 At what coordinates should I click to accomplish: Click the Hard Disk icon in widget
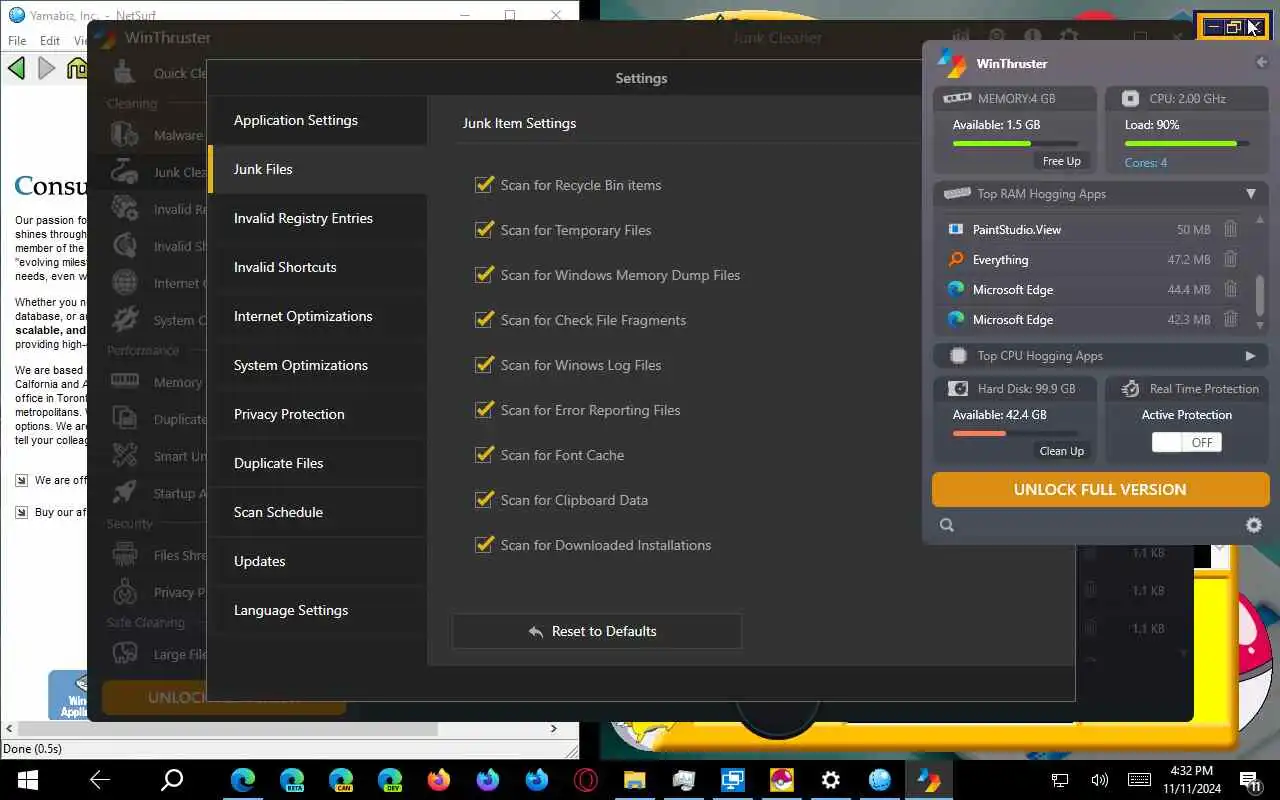click(x=958, y=388)
